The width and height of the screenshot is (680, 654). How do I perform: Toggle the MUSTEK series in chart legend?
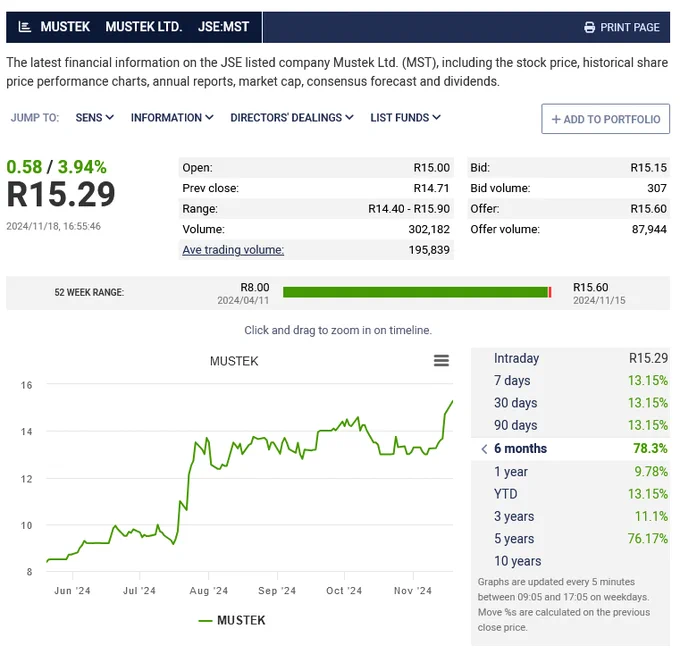(232, 620)
